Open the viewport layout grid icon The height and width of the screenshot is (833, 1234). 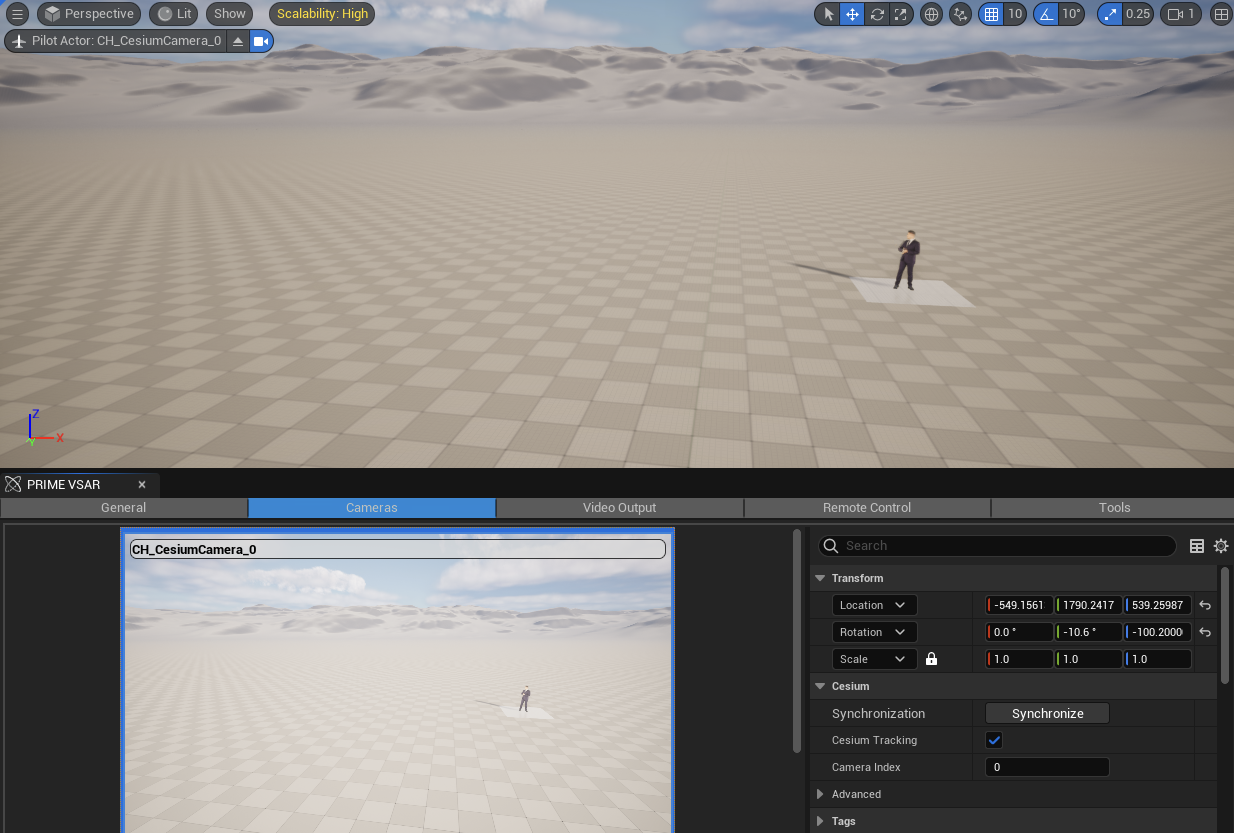click(1221, 14)
